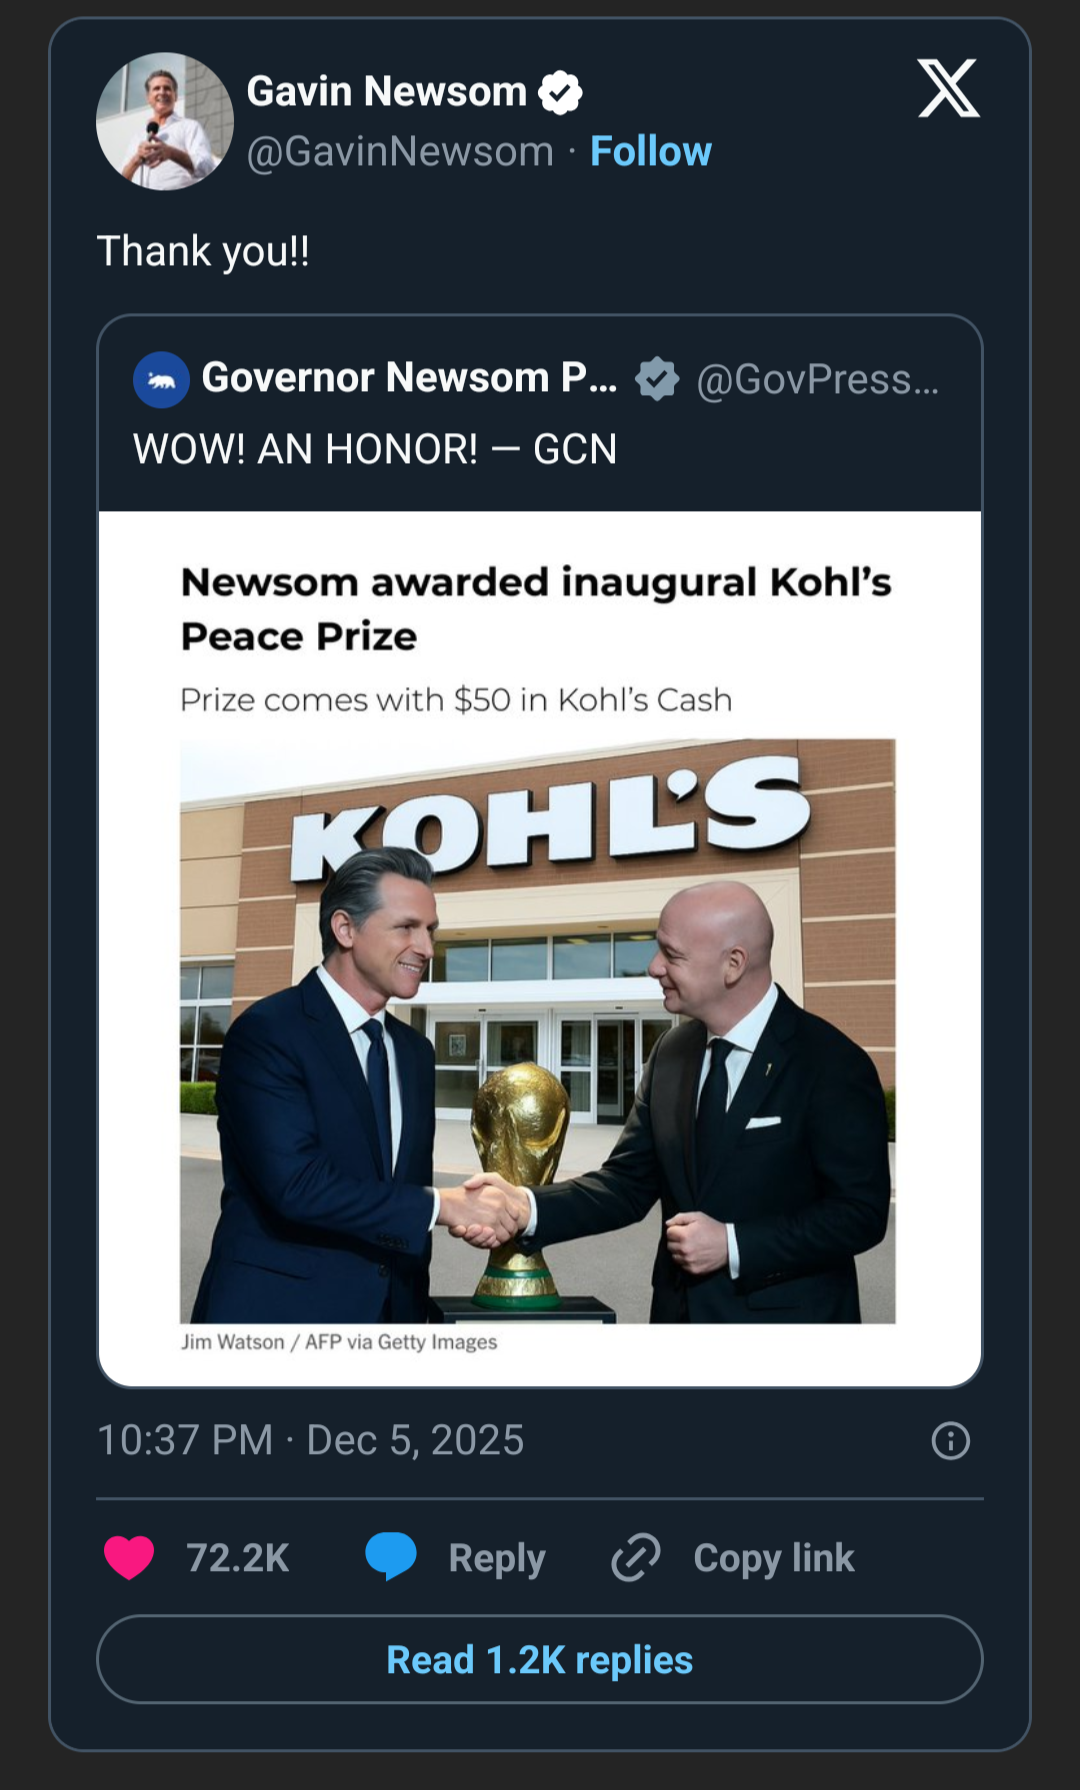Open the @GavinNewsom handle link
The image size is (1080, 1790).
pyautogui.click(x=400, y=152)
